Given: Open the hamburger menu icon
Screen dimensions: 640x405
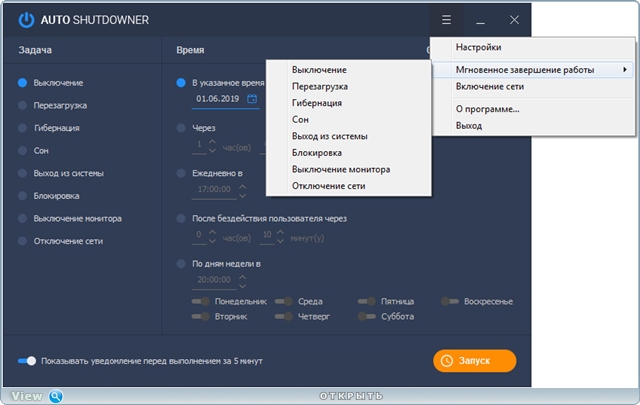Looking at the screenshot, I should tap(446, 20).
